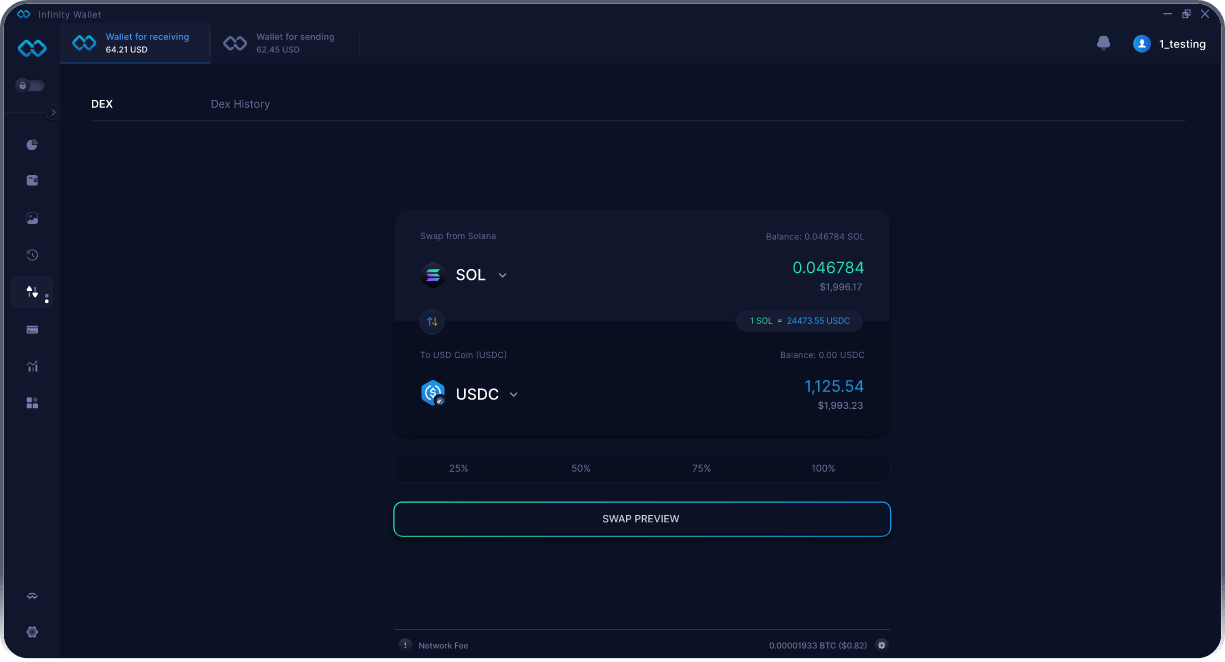Click the $1,993.23 value text
The image size is (1225, 662).
[840, 406]
